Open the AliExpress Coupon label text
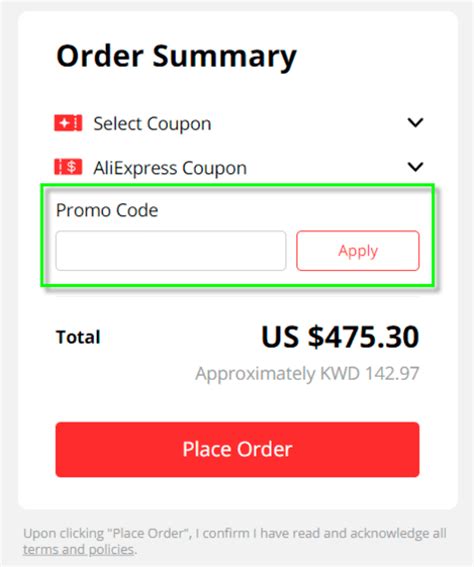474x567 pixels. pyautogui.click(x=170, y=168)
